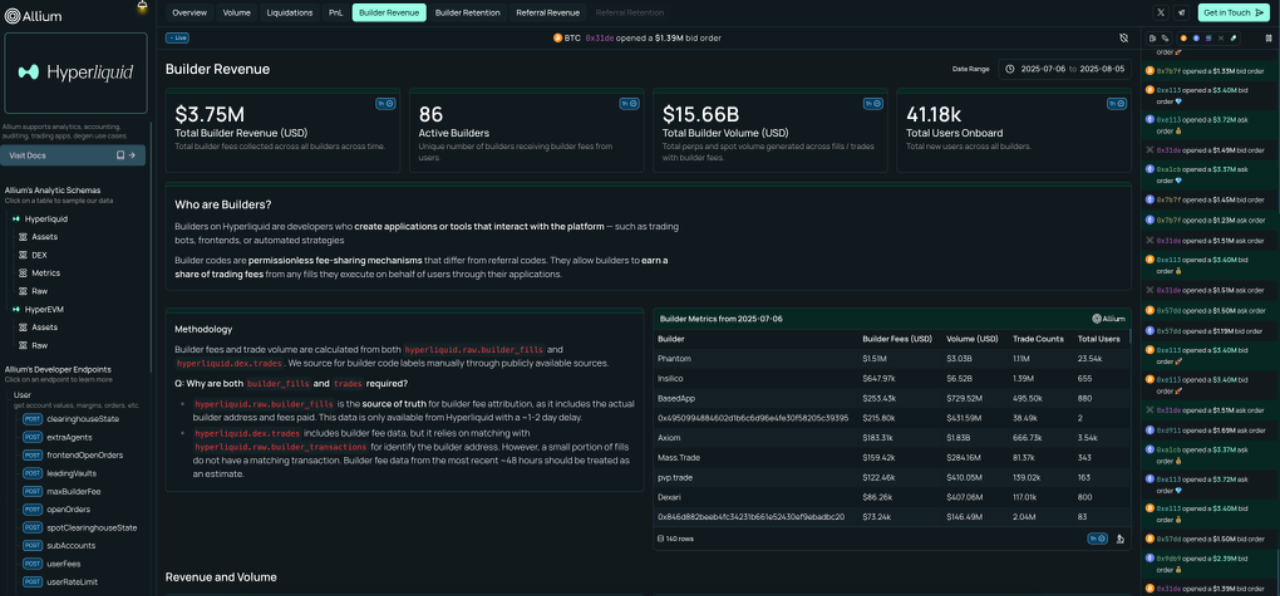Viewport: 1280px width, 596px height.
Task: Select the DEX table under Hyperliquid
Action: coord(39,255)
